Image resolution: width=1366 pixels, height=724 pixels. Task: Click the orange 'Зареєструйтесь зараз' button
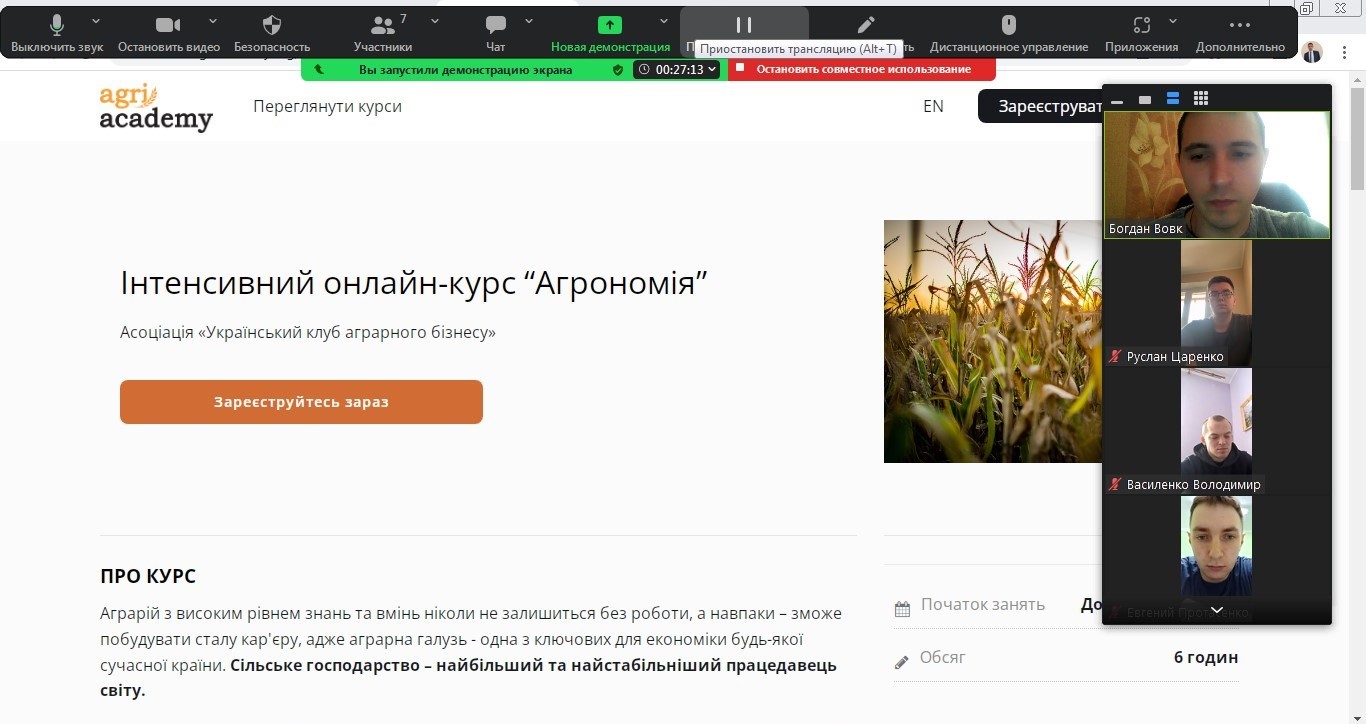tap(301, 402)
